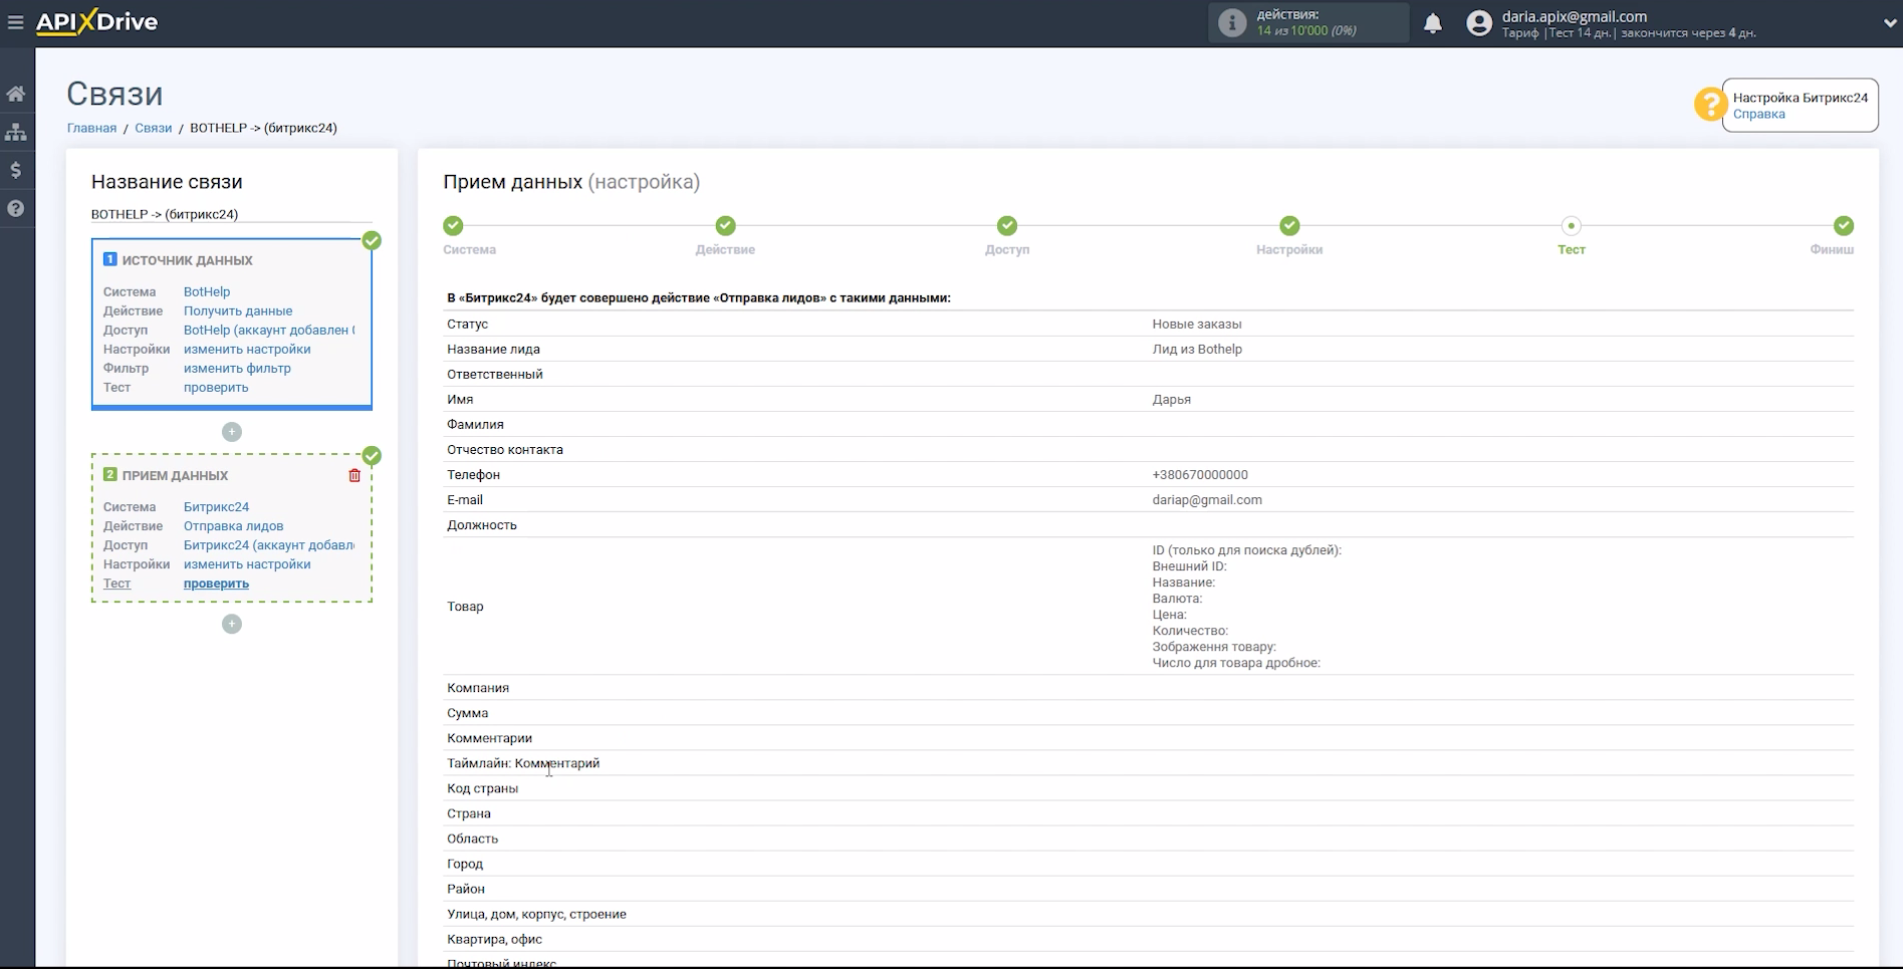Open Получить данные action link

pyautogui.click(x=238, y=311)
